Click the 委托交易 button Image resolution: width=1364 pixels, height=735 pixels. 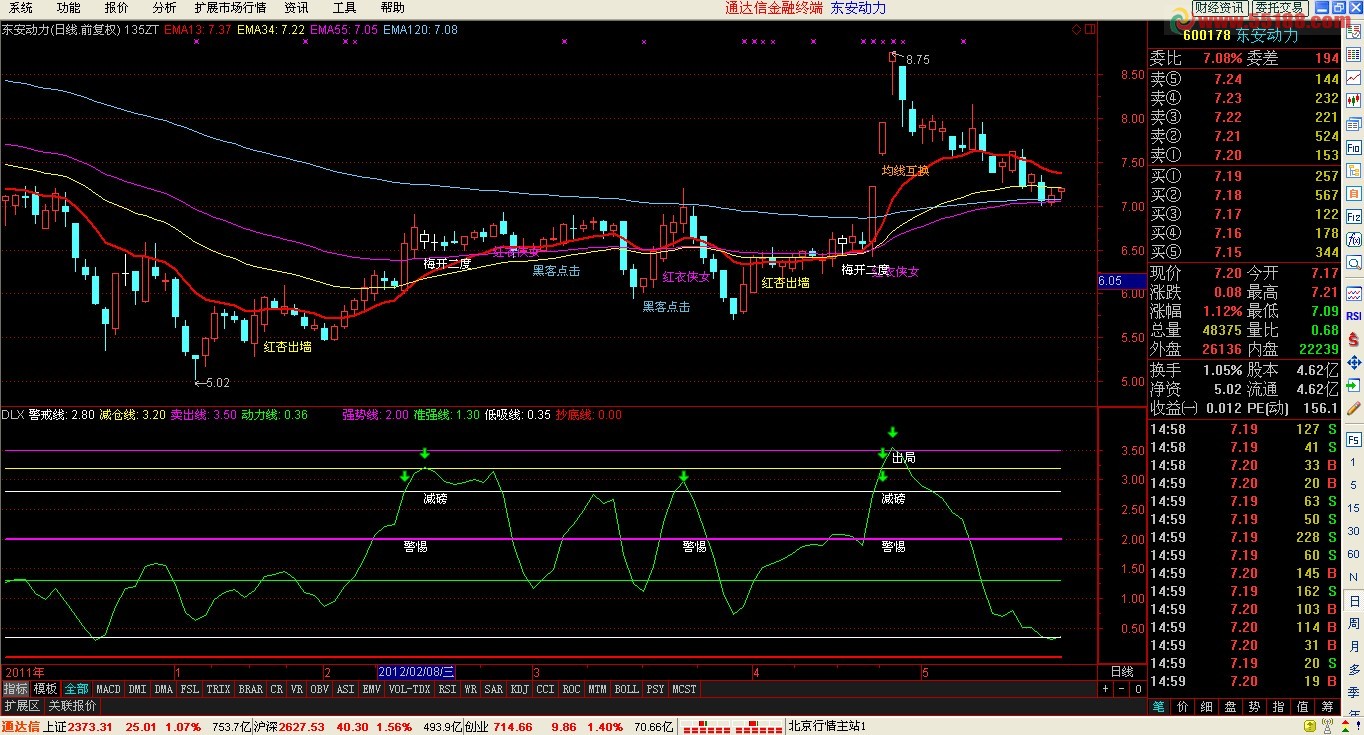(1279, 8)
